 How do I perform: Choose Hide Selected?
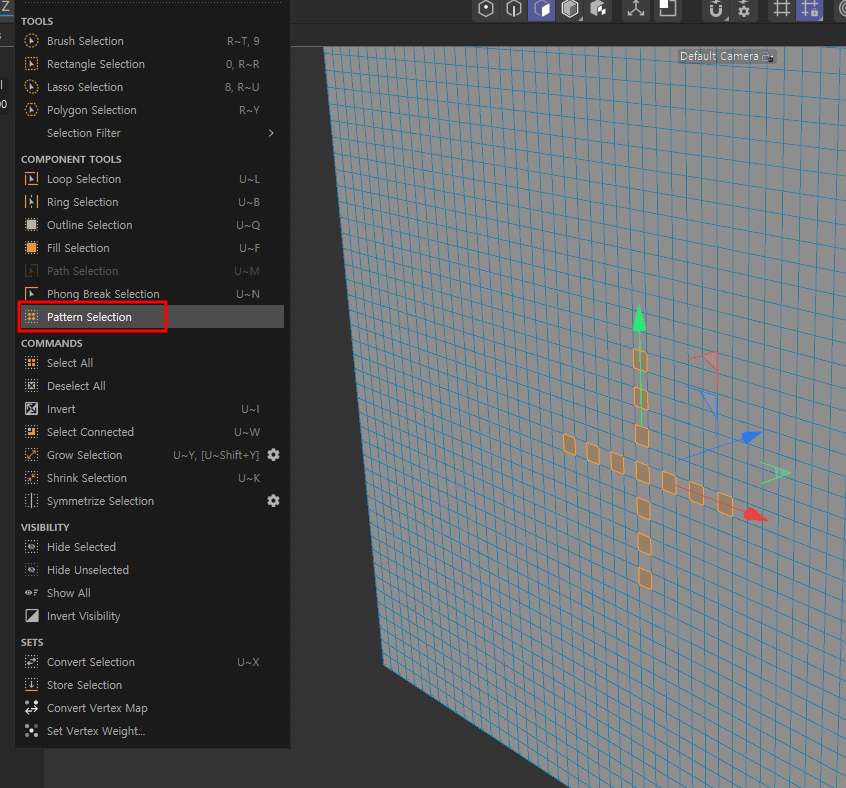[x=153, y=547]
